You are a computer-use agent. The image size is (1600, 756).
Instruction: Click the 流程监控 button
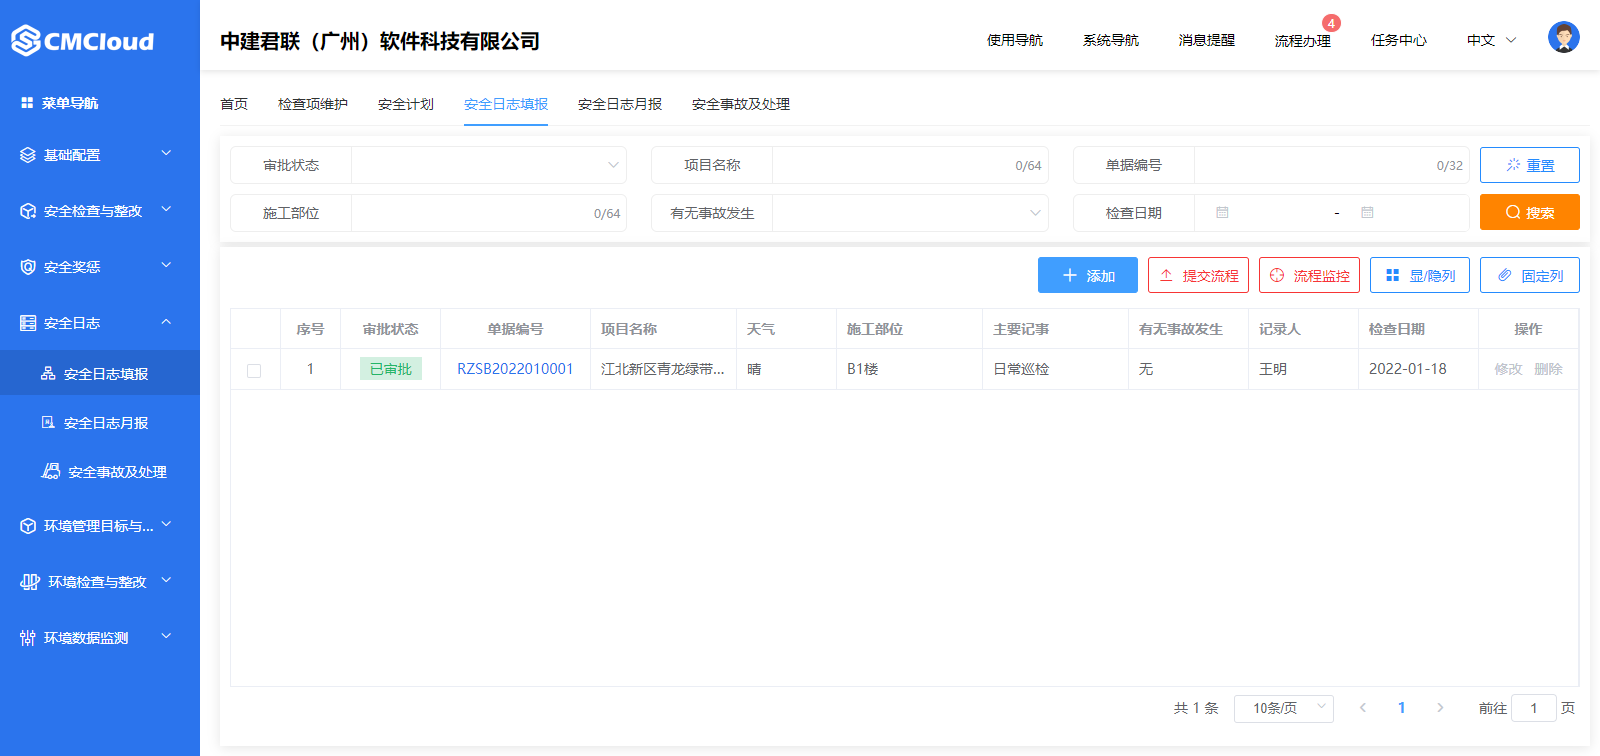click(x=1309, y=275)
